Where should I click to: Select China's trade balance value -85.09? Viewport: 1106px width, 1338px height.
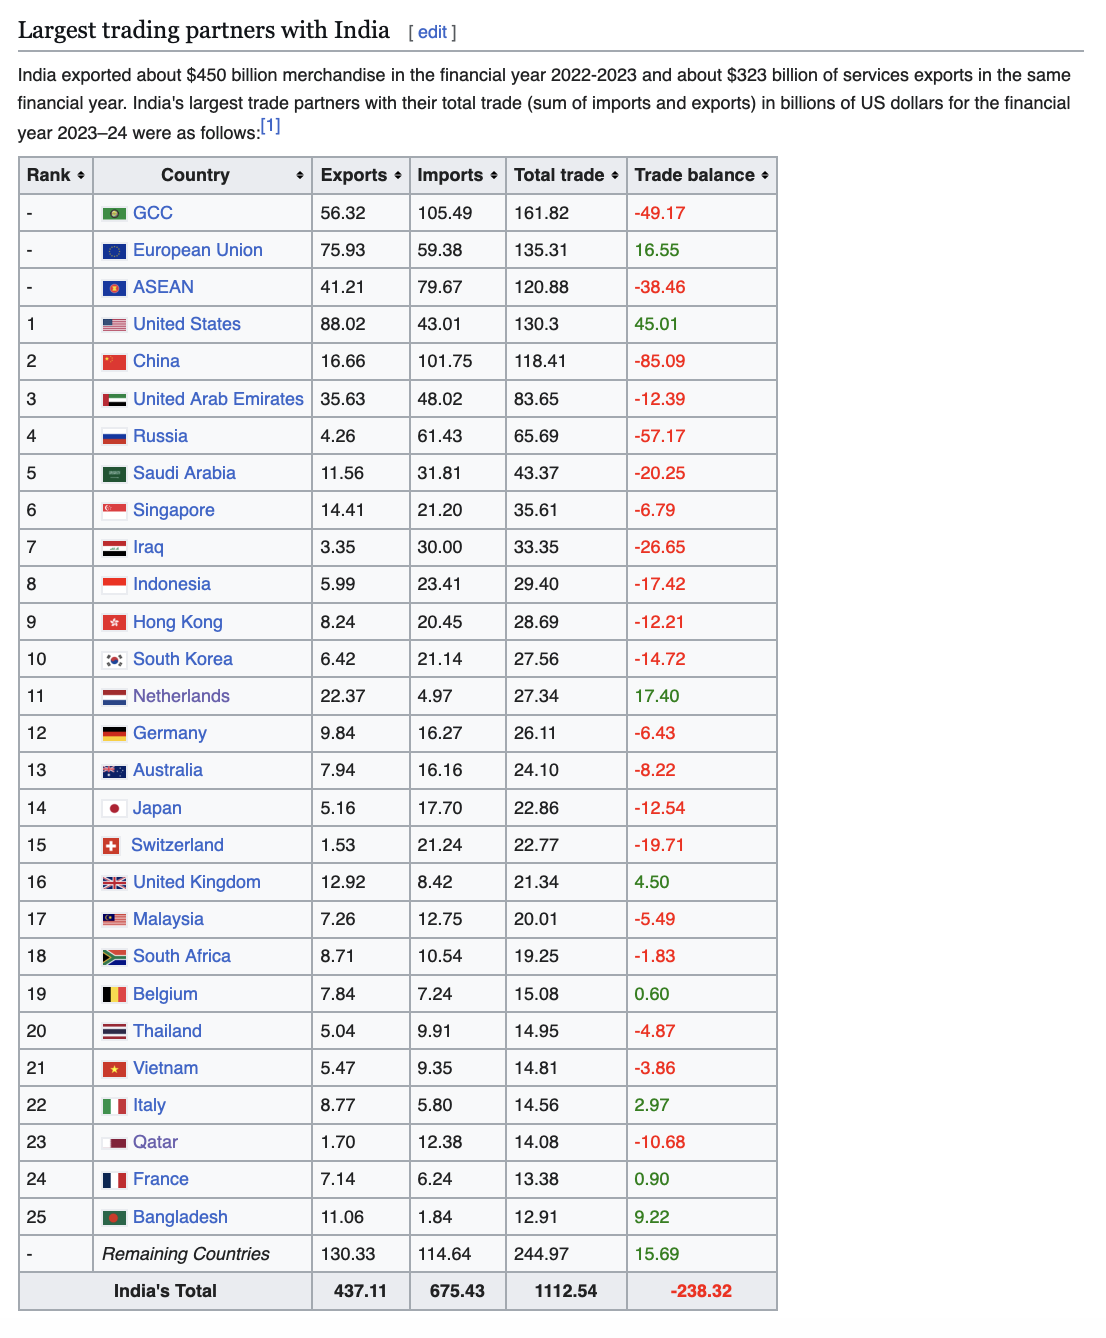(660, 361)
